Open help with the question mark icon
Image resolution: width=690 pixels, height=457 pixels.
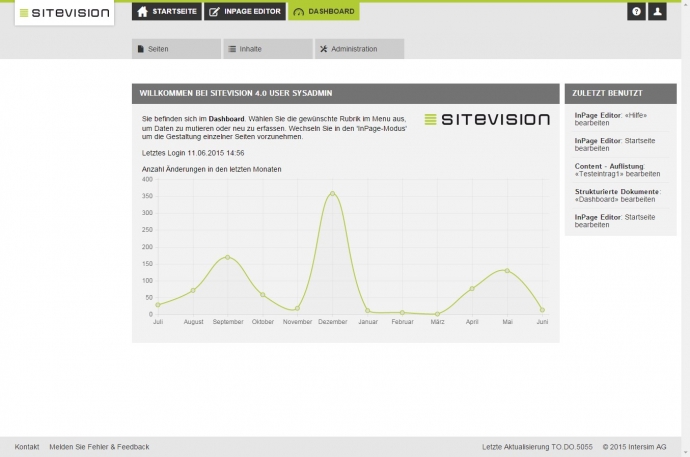coord(636,11)
